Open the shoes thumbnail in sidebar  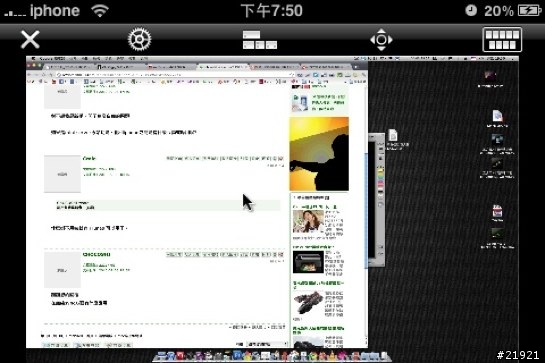point(308,302)
